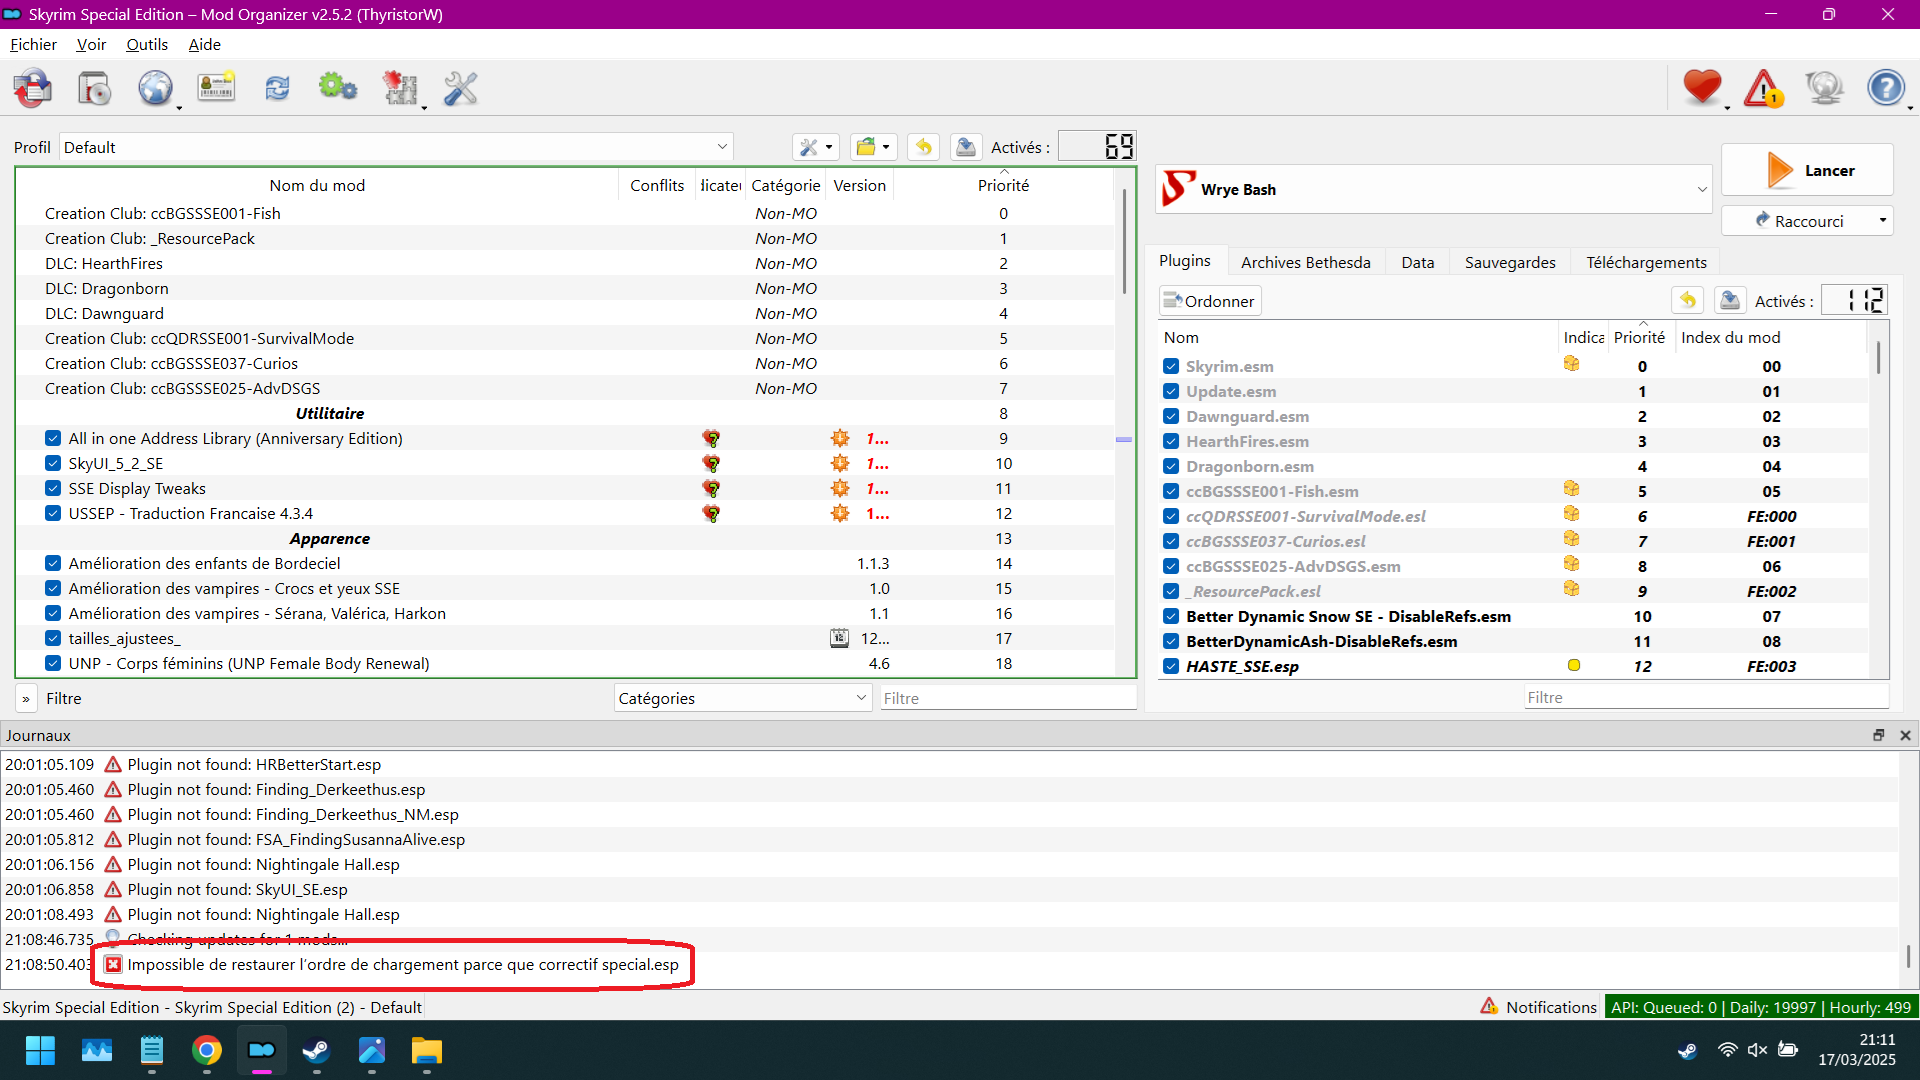The width and height of the screenshot is (1920, 1080).
Task: Open the executables gears icon
Action: (338, 89)
